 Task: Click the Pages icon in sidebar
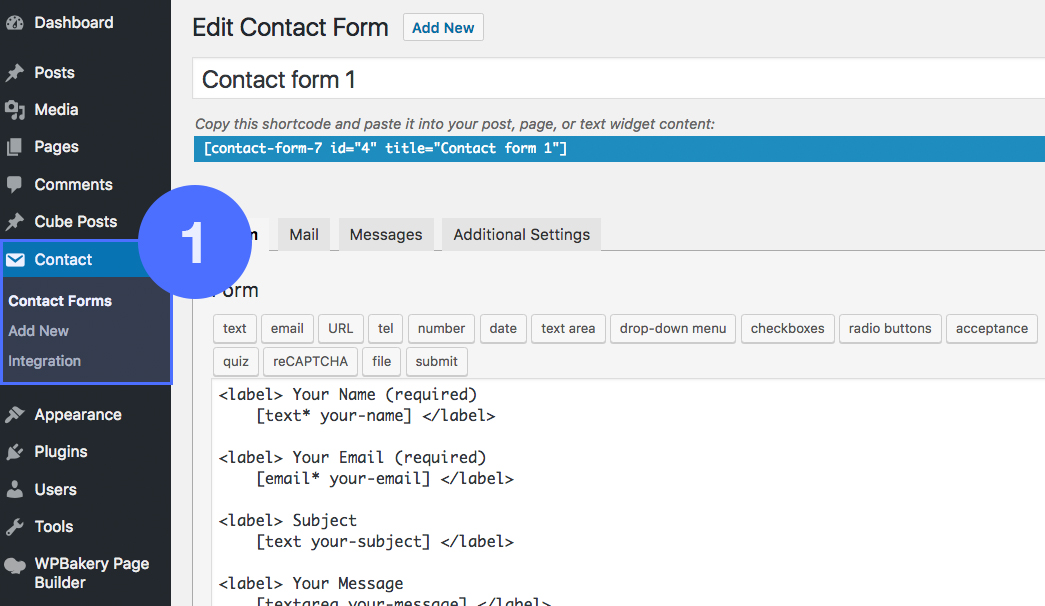click(15, 147)
